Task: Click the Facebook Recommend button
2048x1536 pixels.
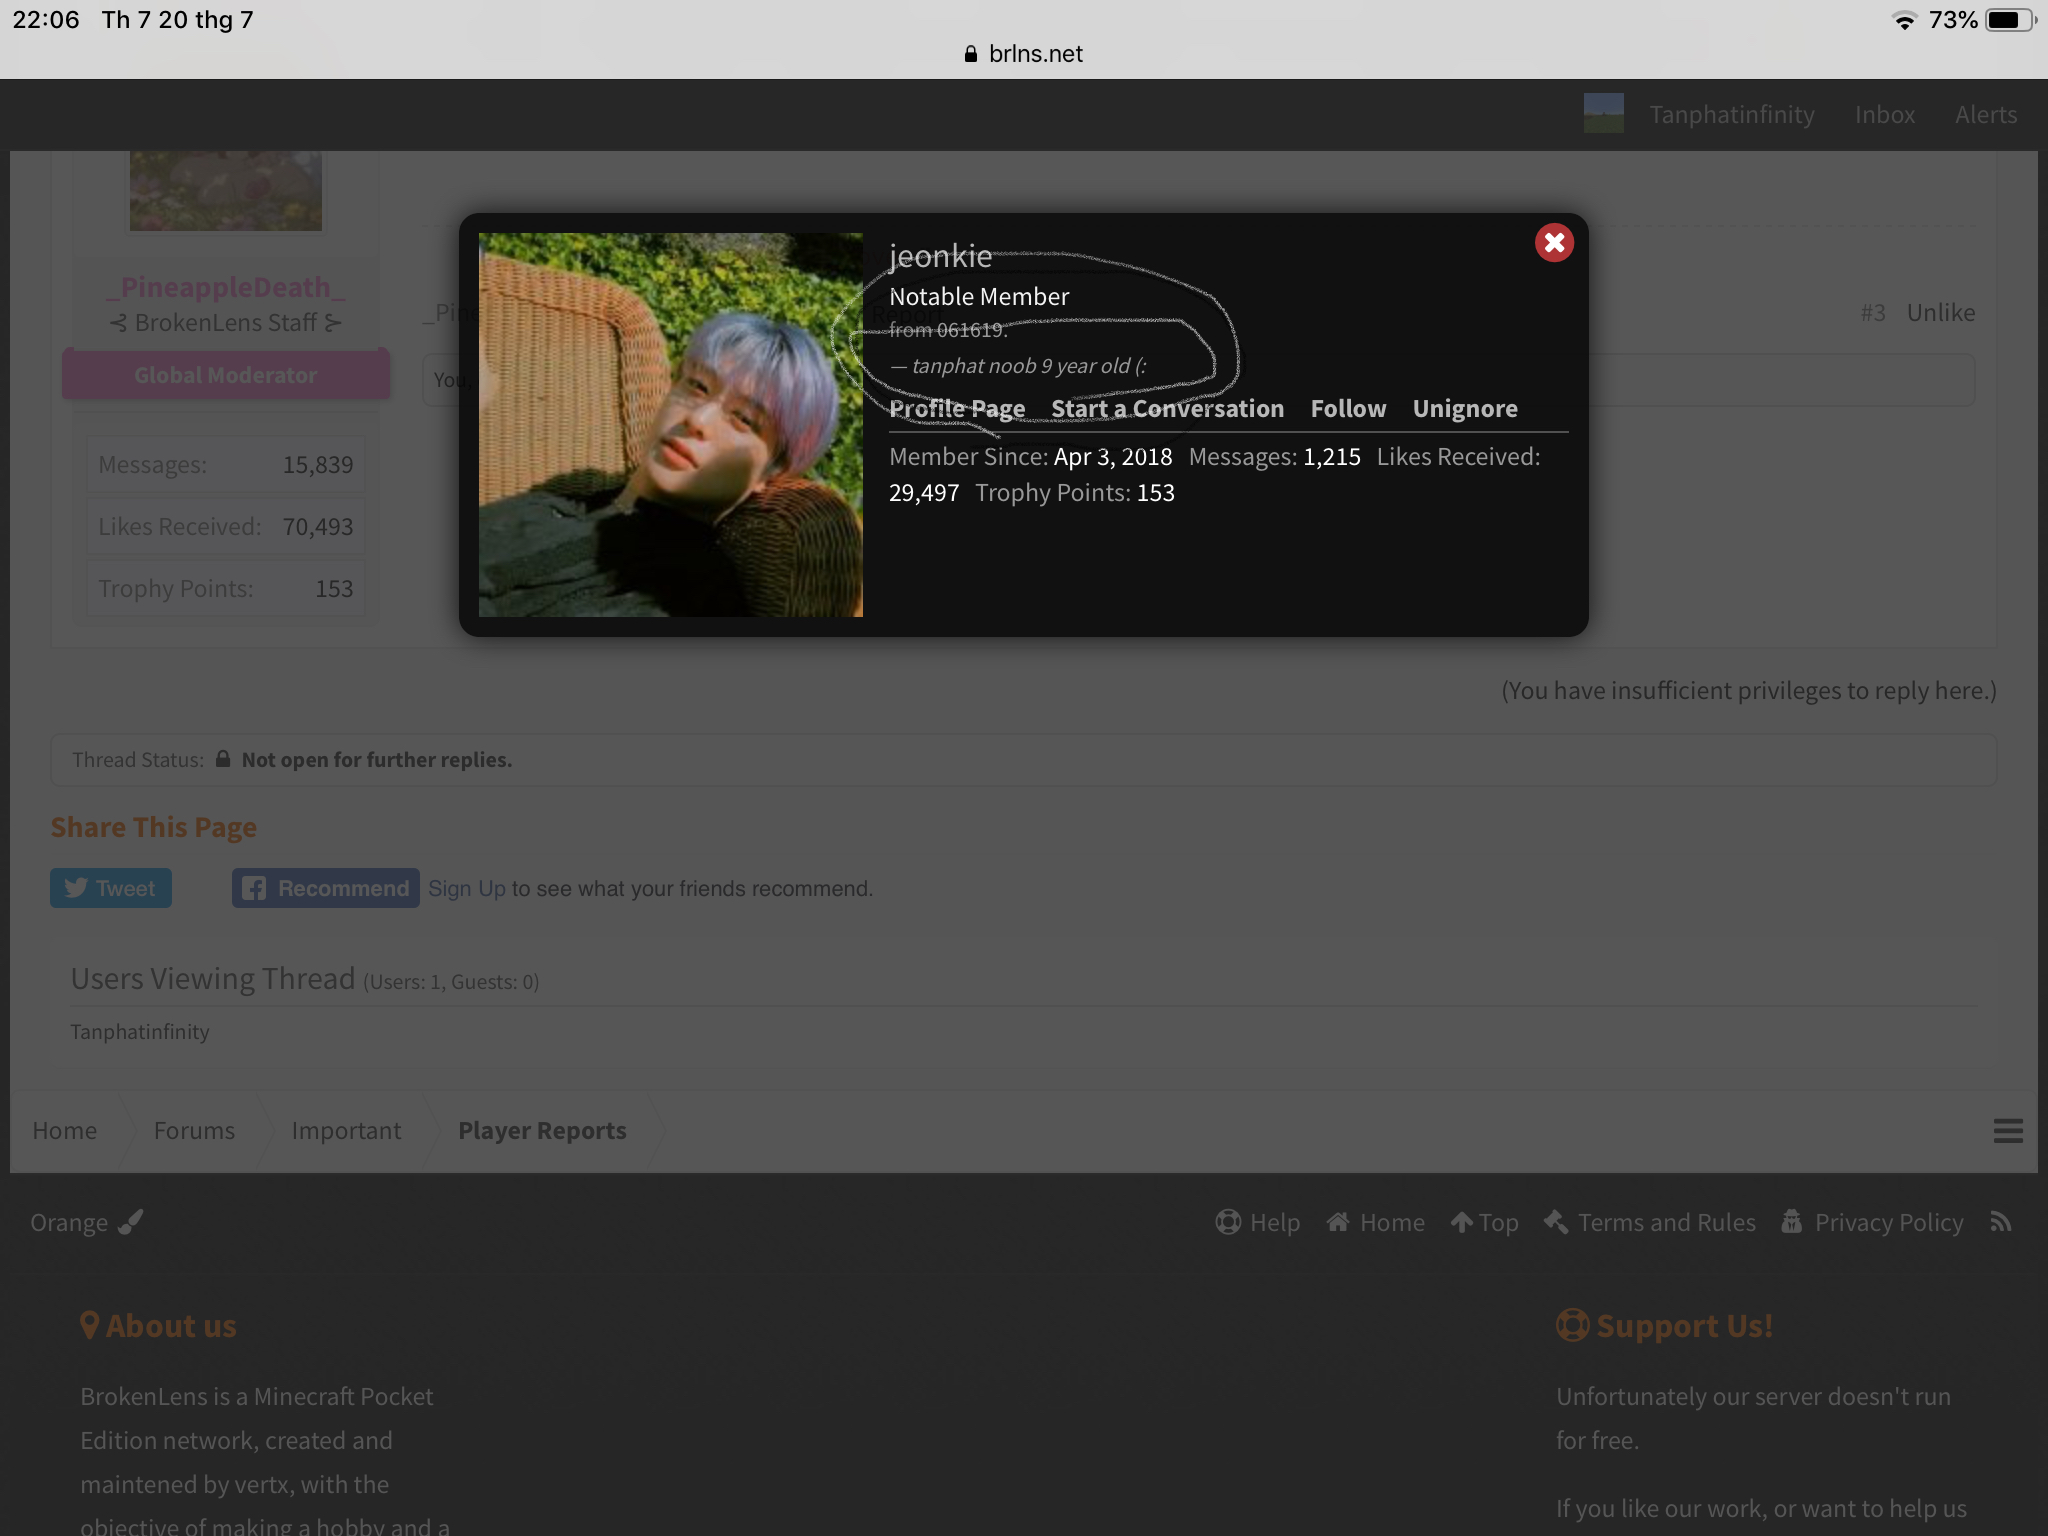Action: click(x=326, y=888)
